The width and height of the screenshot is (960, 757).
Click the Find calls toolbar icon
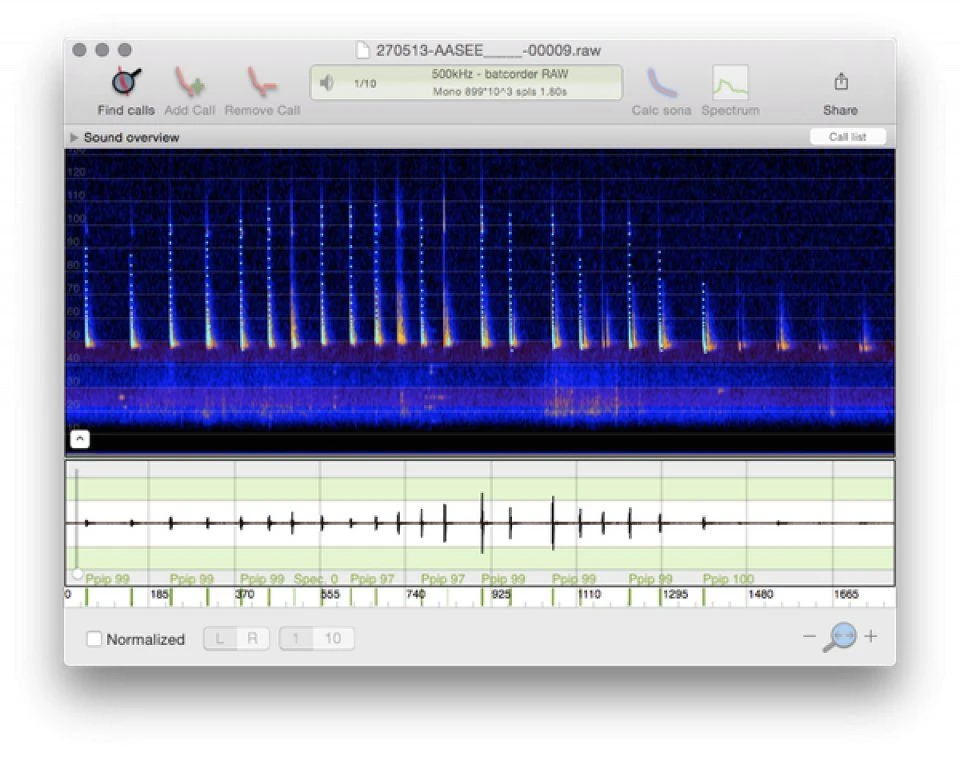[x=126, y=82]
